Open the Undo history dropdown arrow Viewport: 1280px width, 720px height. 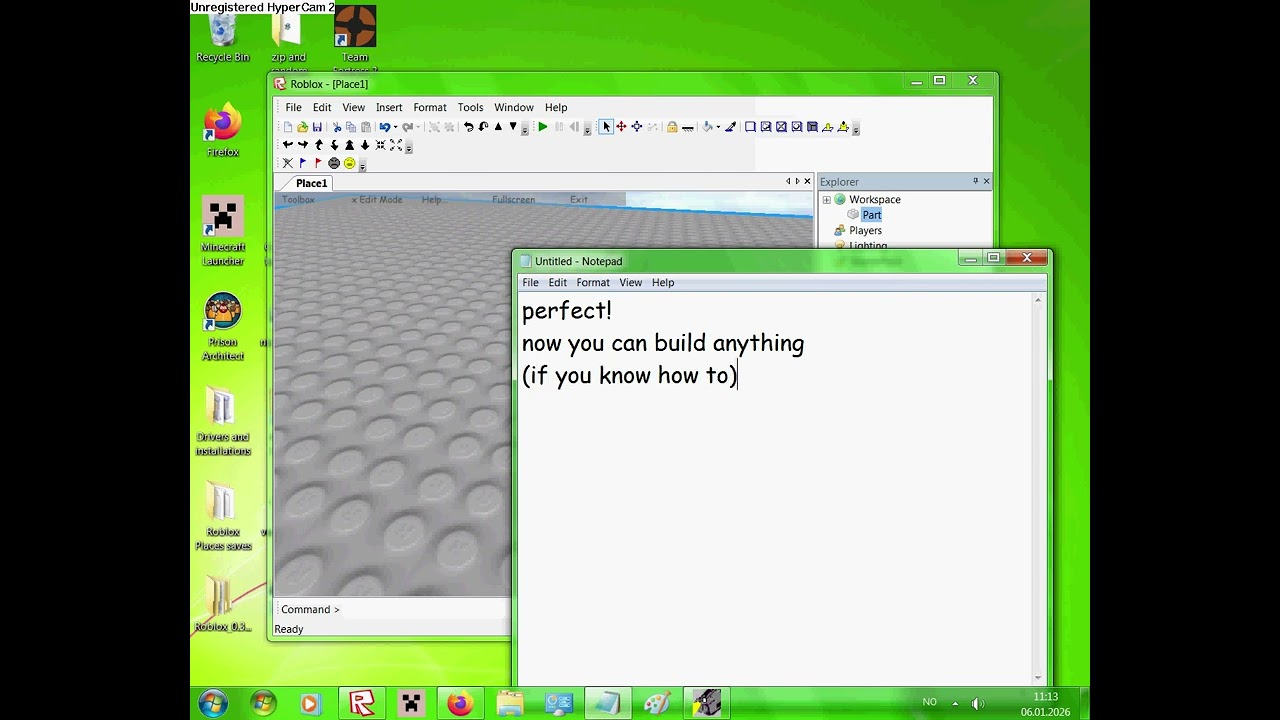pyautogui.click(x=395, y=127)
